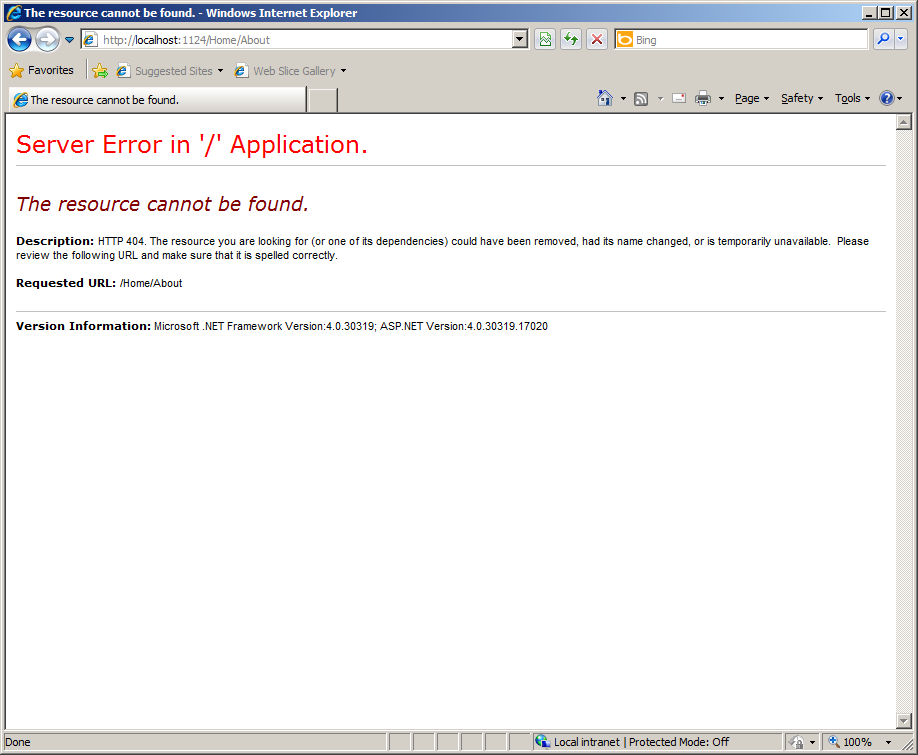This screenshot has width=918, height=755.
Task: Expand Web Slice Gallery dropdown arrow
Action: coord(344,71)
